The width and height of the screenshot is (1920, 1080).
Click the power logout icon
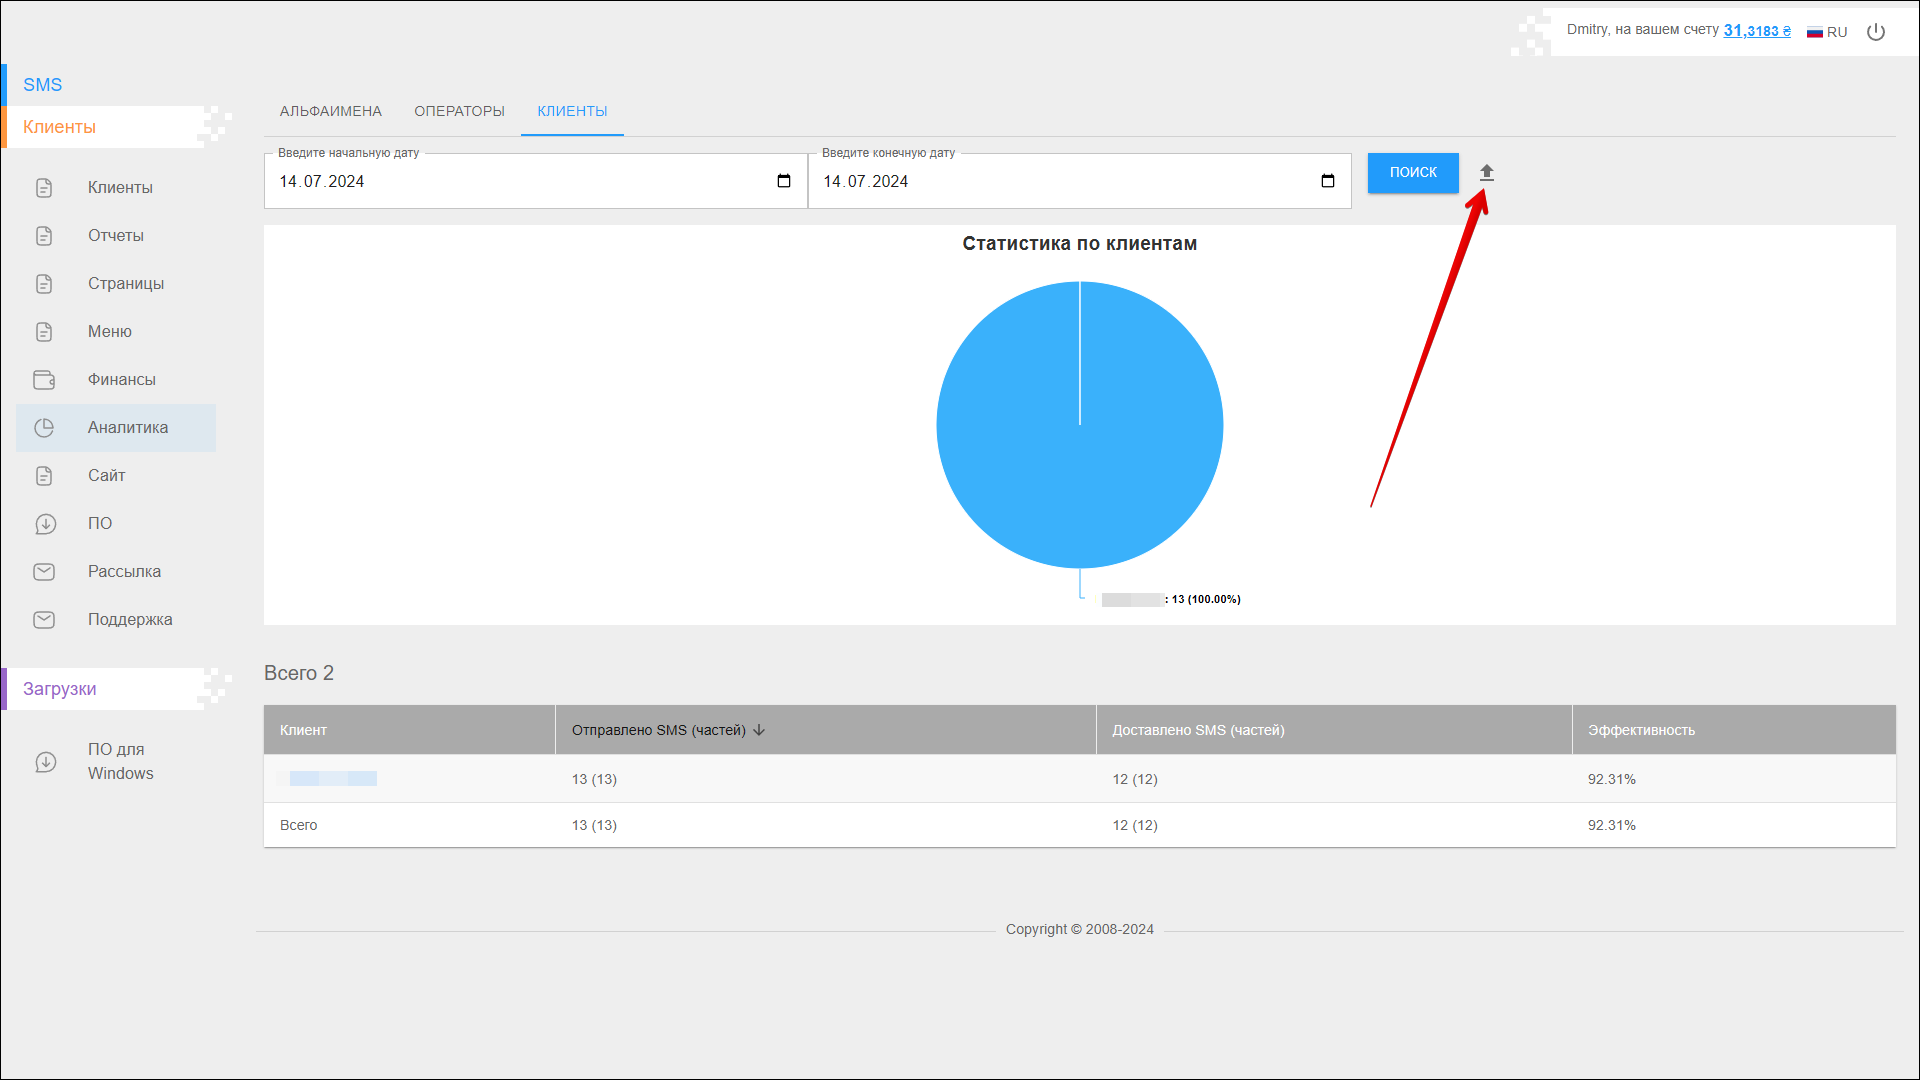(1876, 32)
